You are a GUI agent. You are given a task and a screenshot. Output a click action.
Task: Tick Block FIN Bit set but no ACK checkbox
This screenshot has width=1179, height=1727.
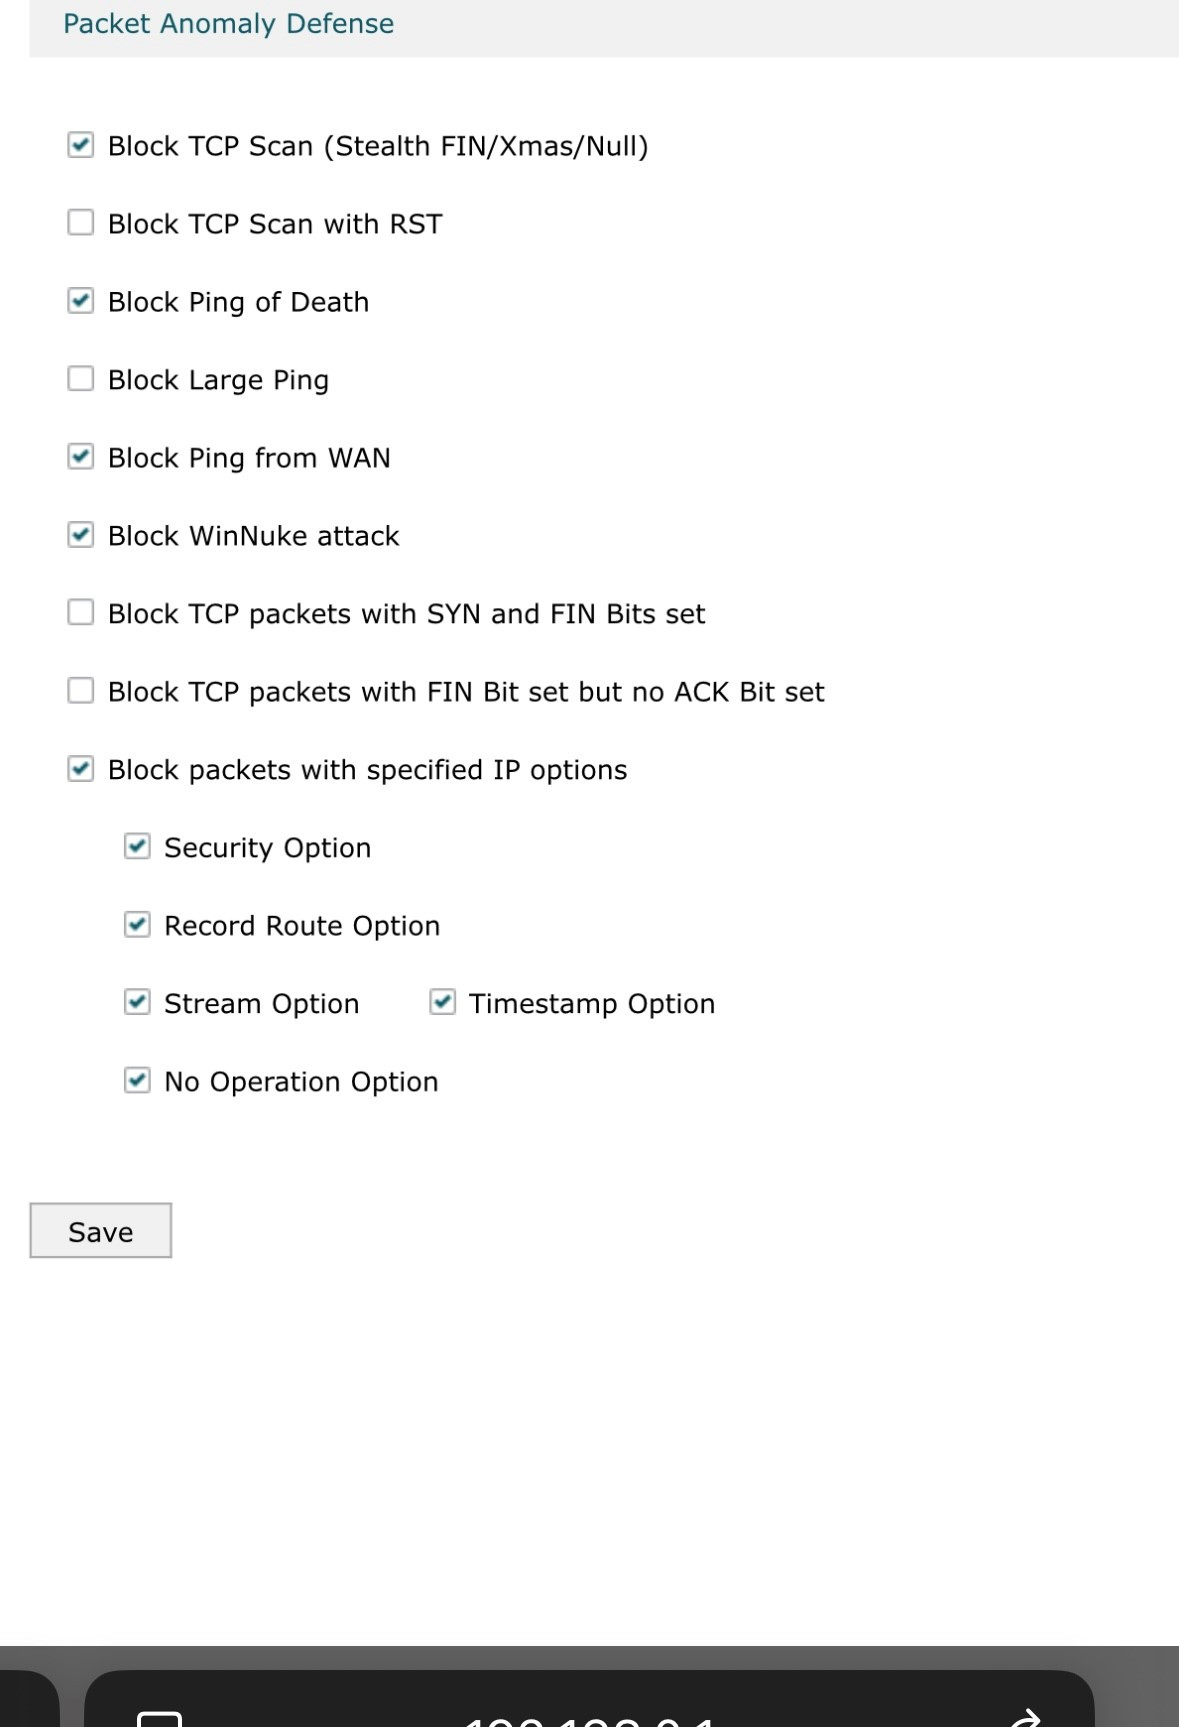(81, 691)
